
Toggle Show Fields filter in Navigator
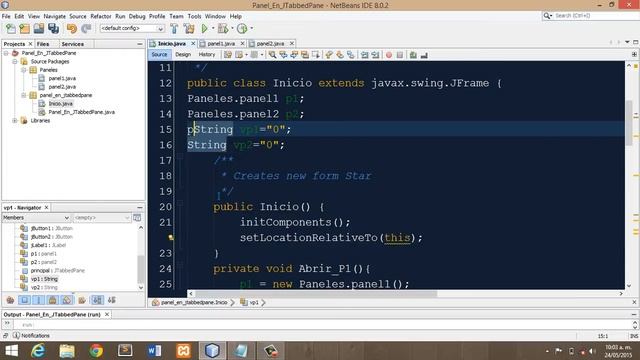pyautogui.click(x=24, y=300)
